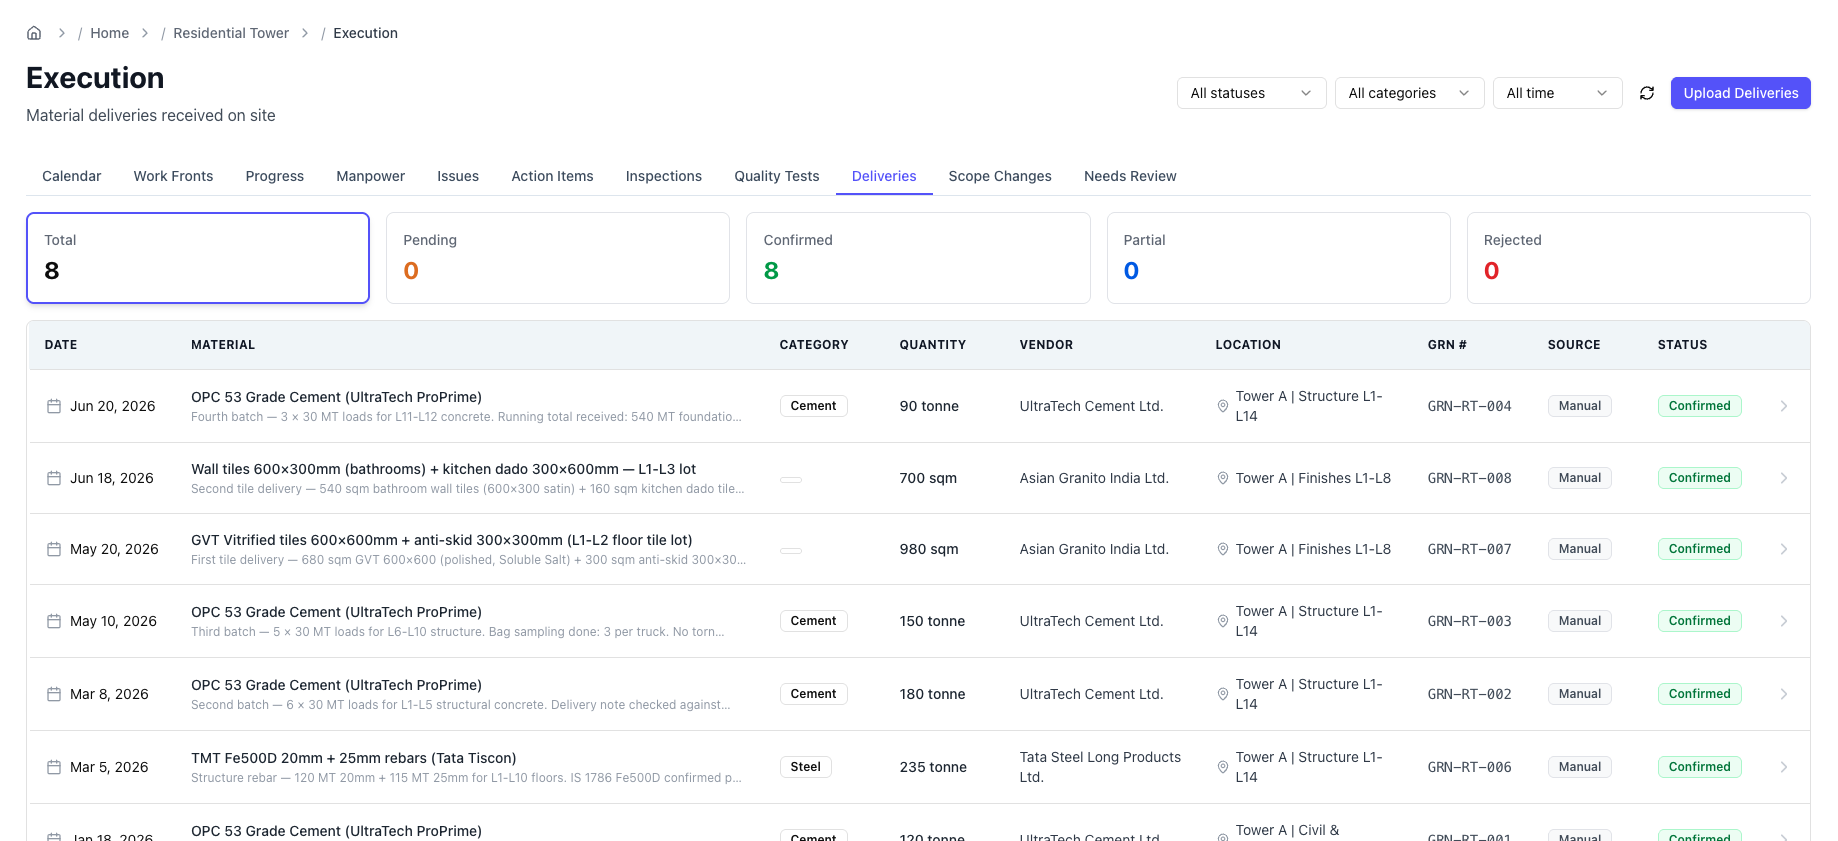The height and width of the screenshot is (841, 1838).
Task: Click the home icon in breadcrumb
Action: (x=34, y=33)
